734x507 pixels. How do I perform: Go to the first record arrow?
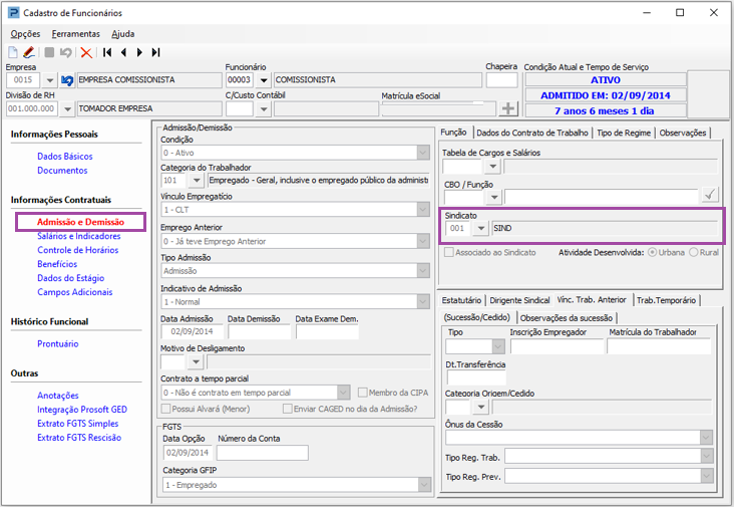coord(107,52)
